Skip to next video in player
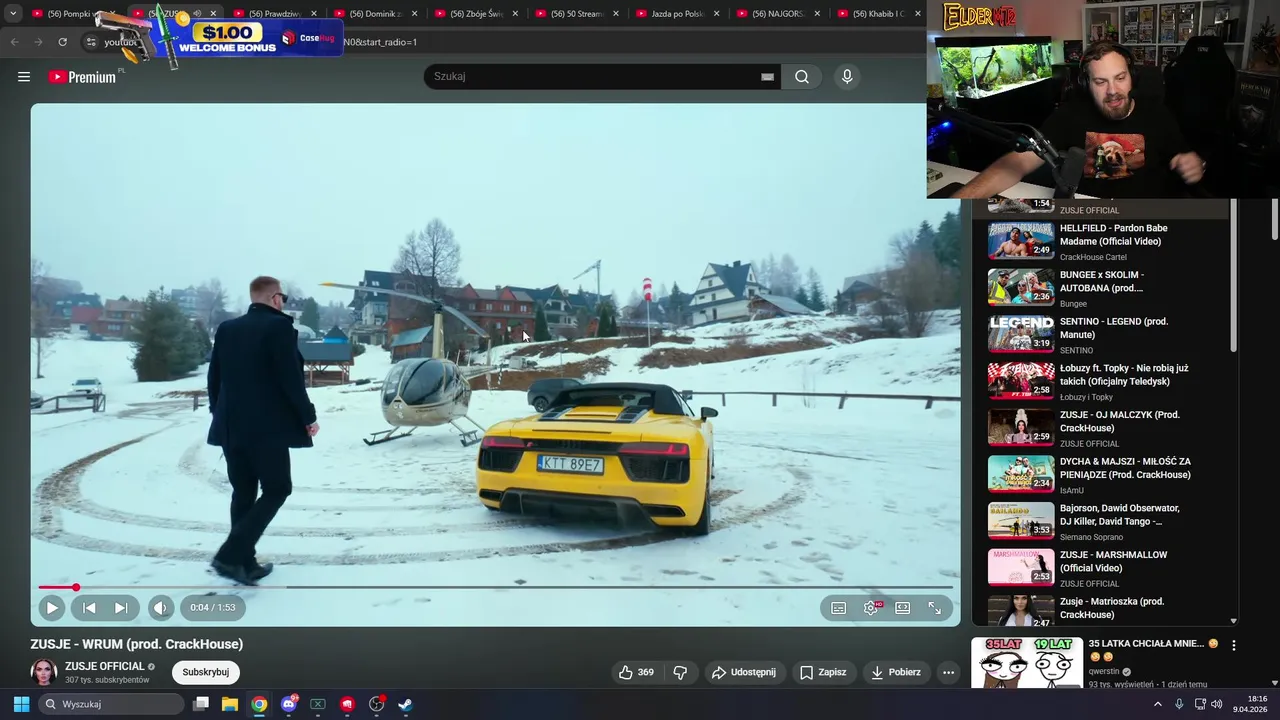Viewport: 1280px width, 720px height. (121, 607)
